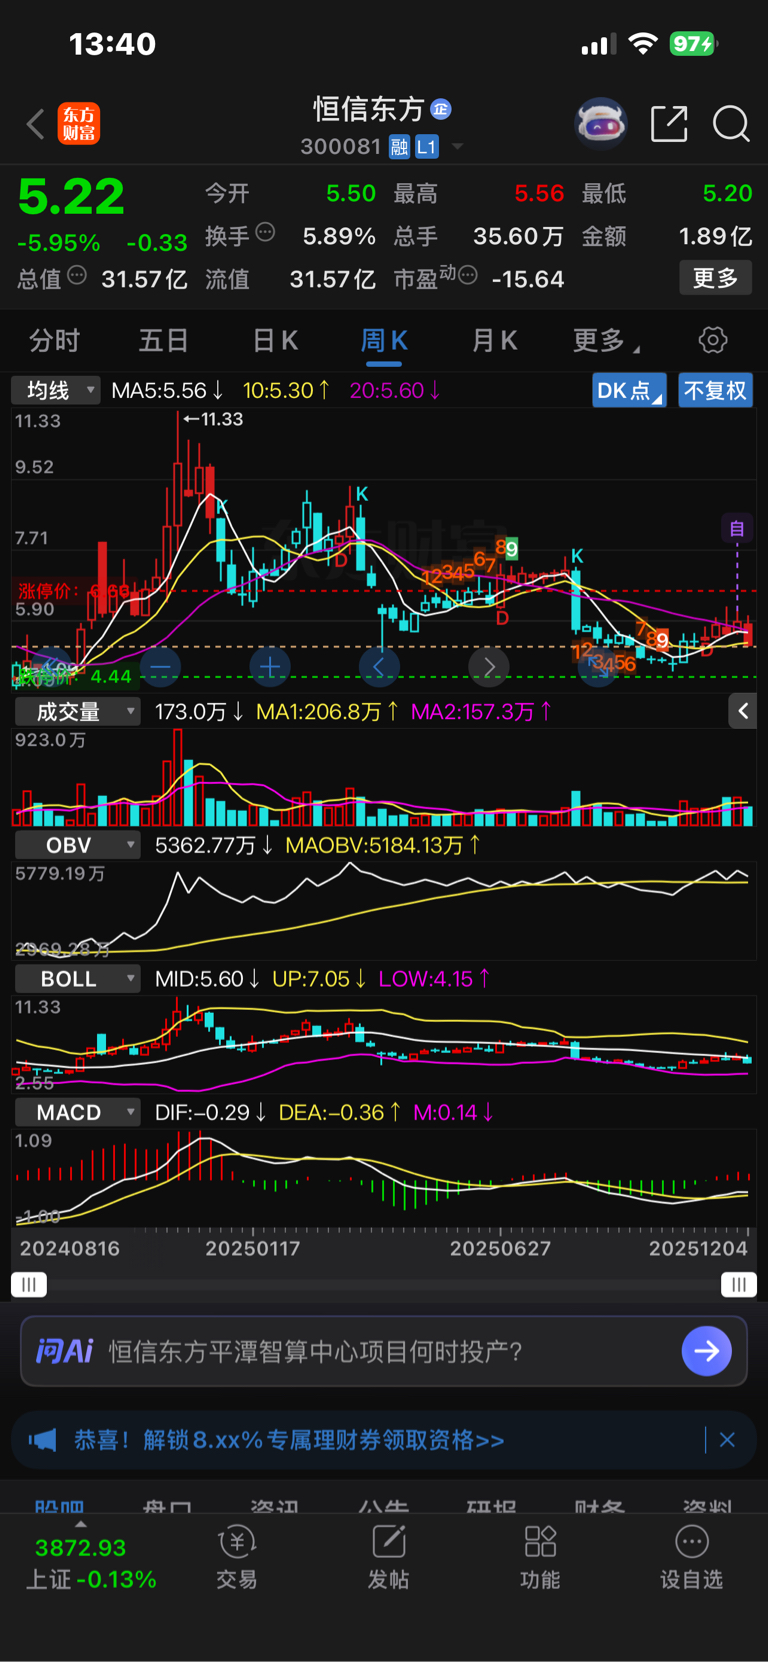Open the BOLL indicator dropdown
Viewport: 768px width, 1662px height.
[77, 979]
